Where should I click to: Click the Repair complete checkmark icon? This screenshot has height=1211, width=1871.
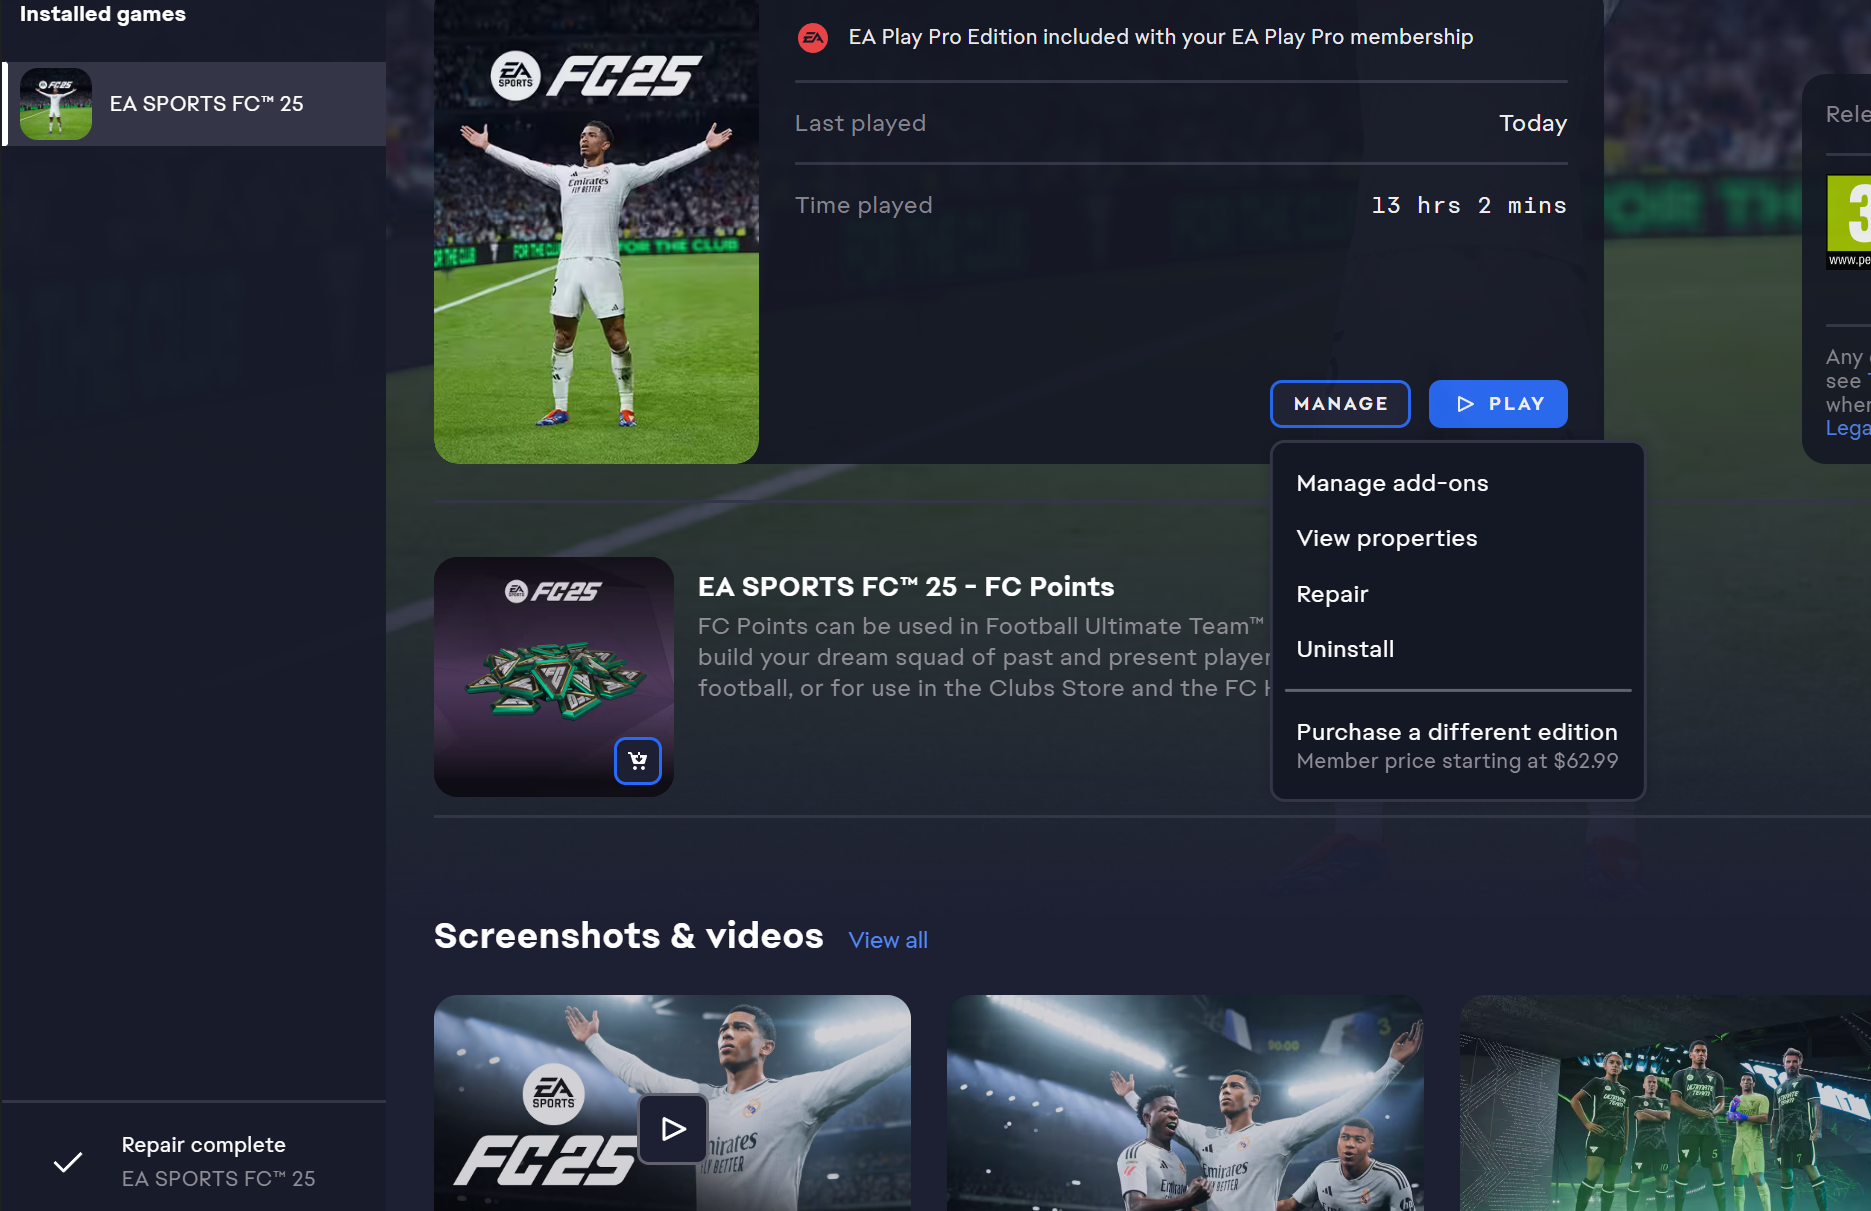point(68,1162)
